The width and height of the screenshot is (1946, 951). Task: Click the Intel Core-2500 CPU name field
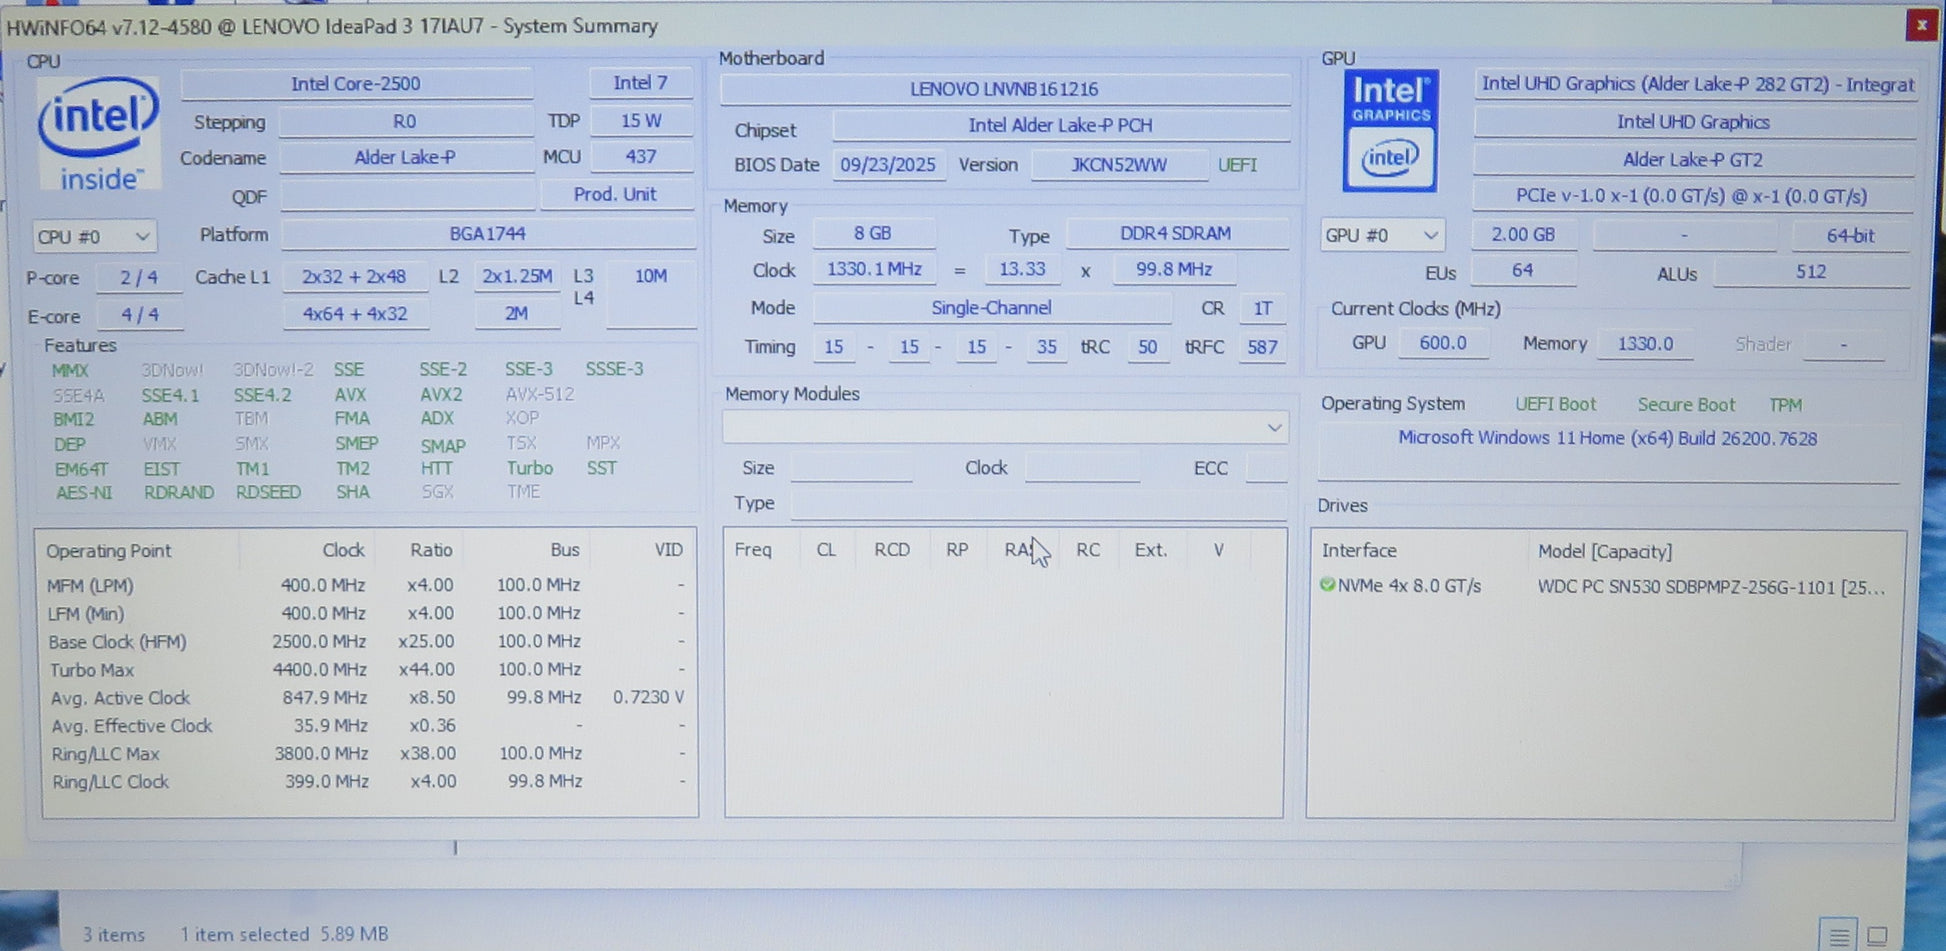click(x=356, y=84)
